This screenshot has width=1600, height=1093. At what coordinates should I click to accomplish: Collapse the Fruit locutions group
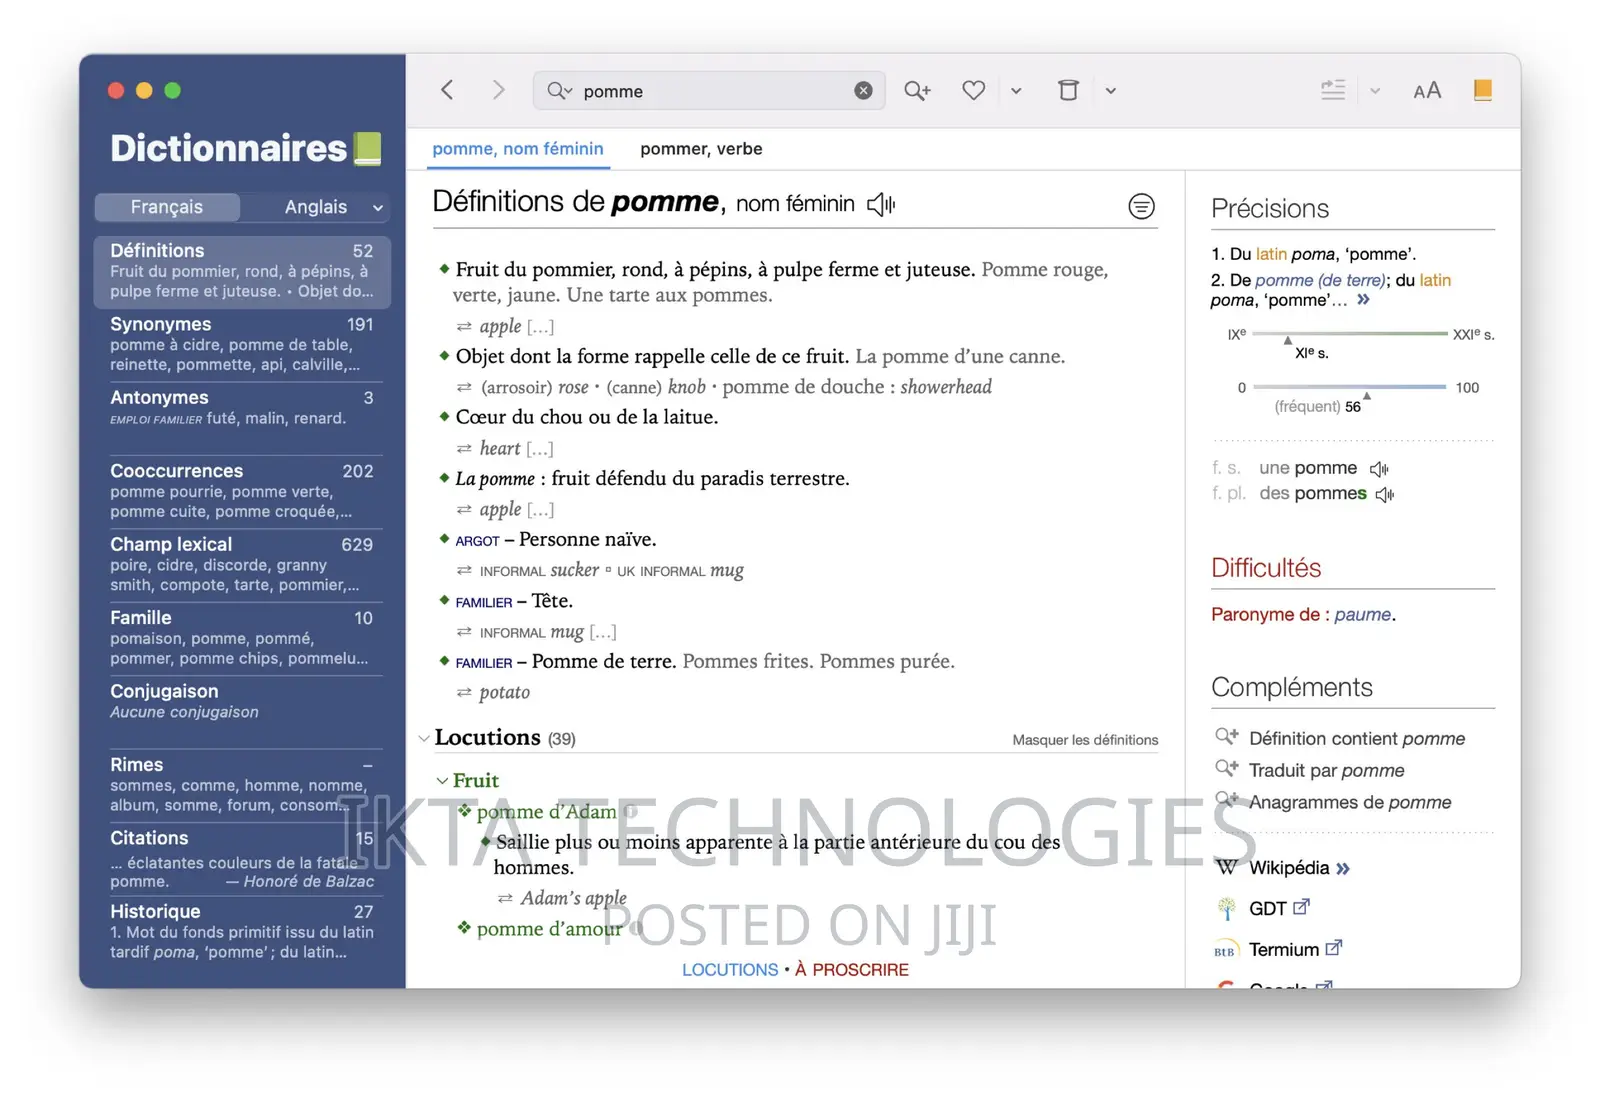click(442, 781)
